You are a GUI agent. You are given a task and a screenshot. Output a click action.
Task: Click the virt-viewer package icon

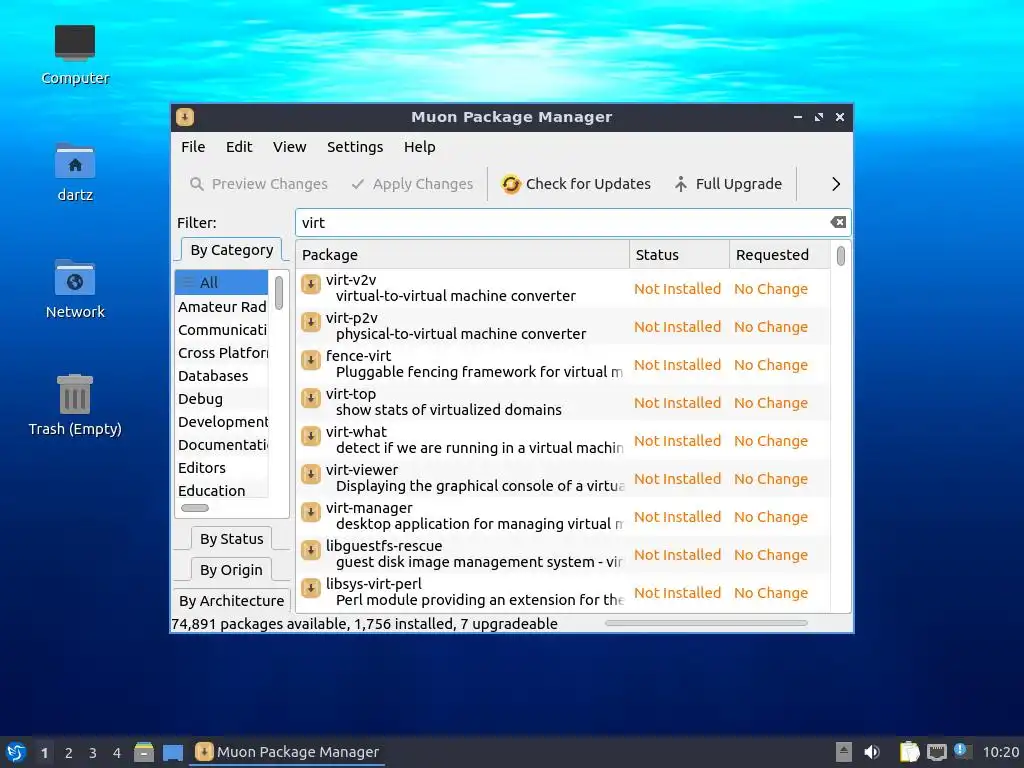pos(311,473)
